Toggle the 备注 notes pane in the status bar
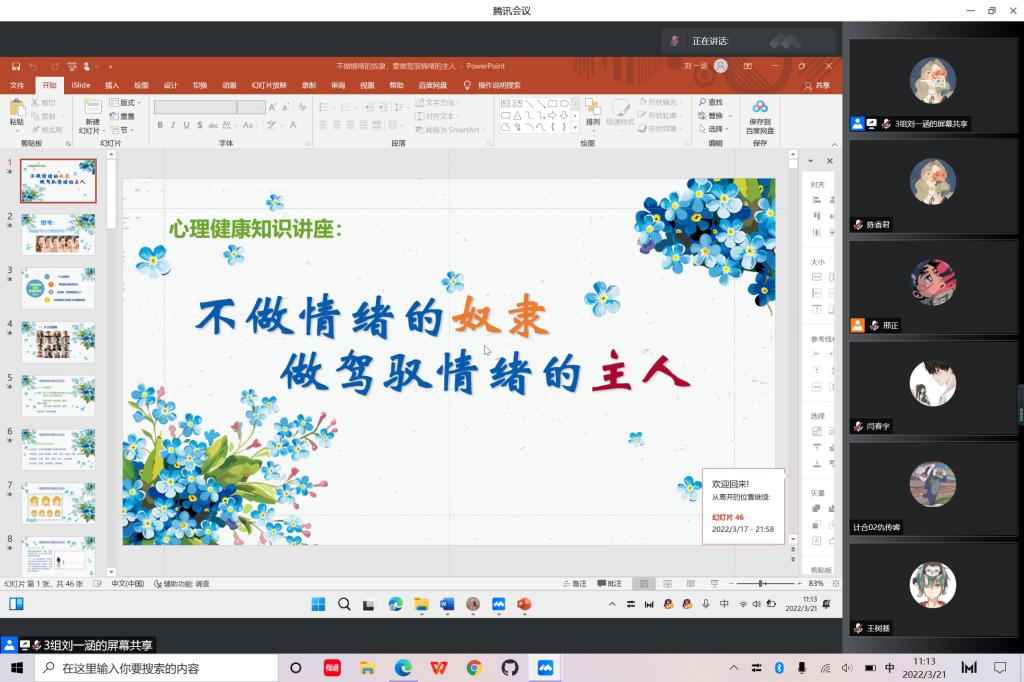The width and height of the screenshot is (1024, 682). [x=575, y=583]
